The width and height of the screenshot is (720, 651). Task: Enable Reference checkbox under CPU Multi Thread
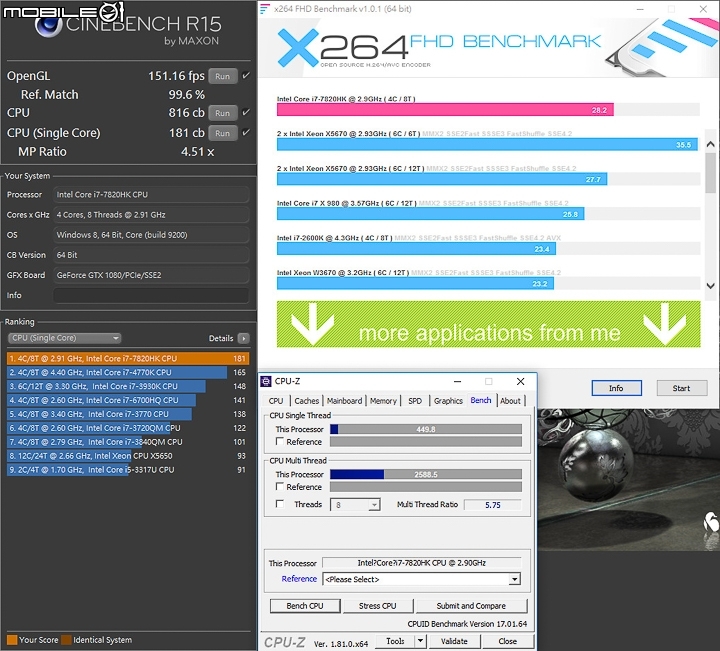point(279,486)
